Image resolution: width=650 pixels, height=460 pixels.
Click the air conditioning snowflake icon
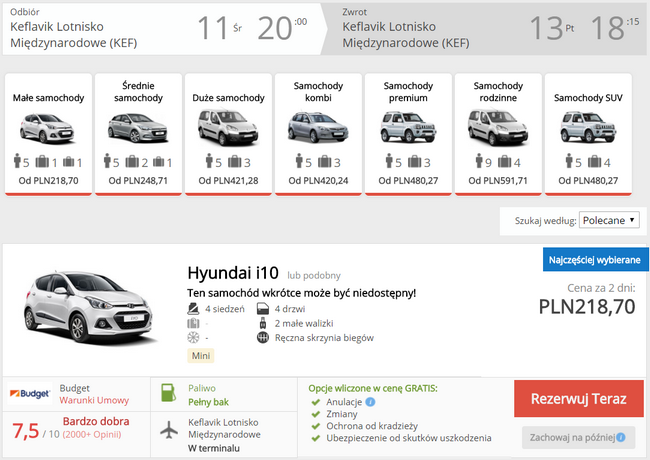coord(193,338)
